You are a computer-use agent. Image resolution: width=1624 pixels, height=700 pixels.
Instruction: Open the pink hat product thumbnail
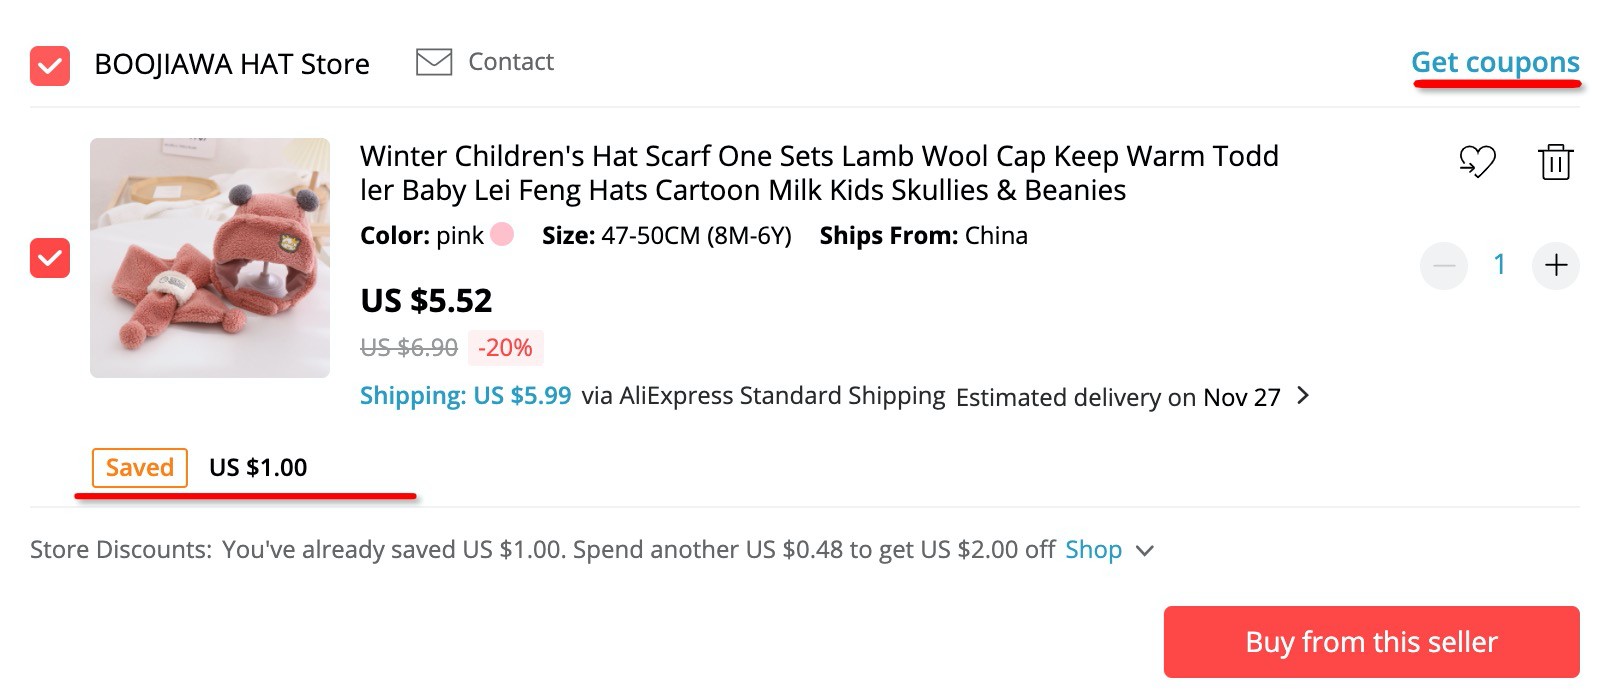(x=210, y=258)
